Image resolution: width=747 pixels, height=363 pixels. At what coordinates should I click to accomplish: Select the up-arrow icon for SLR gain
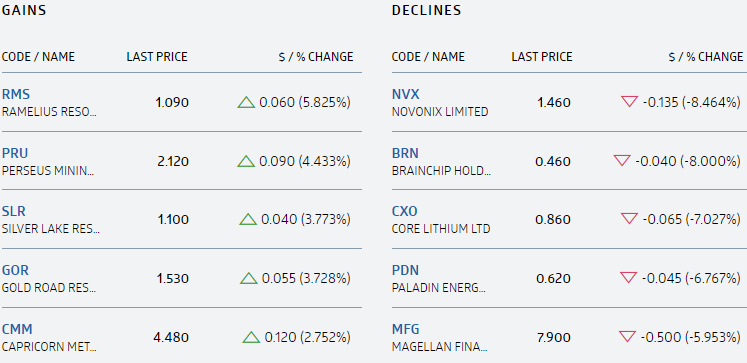tap(248, 219)
